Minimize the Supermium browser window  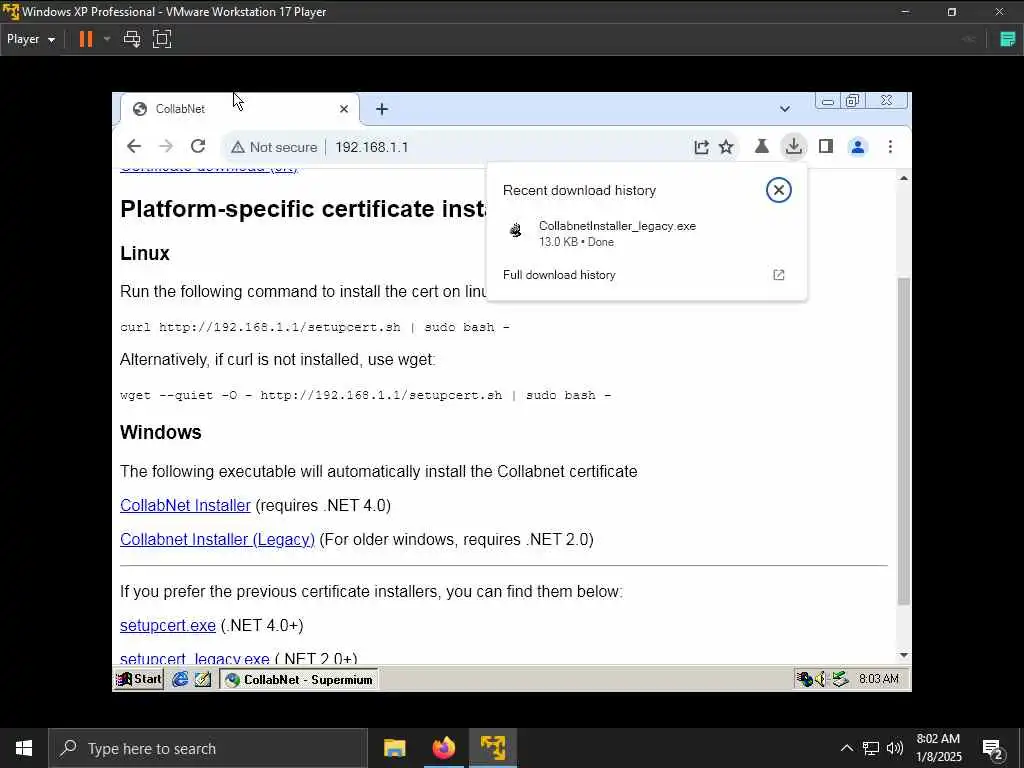(827, 101)
